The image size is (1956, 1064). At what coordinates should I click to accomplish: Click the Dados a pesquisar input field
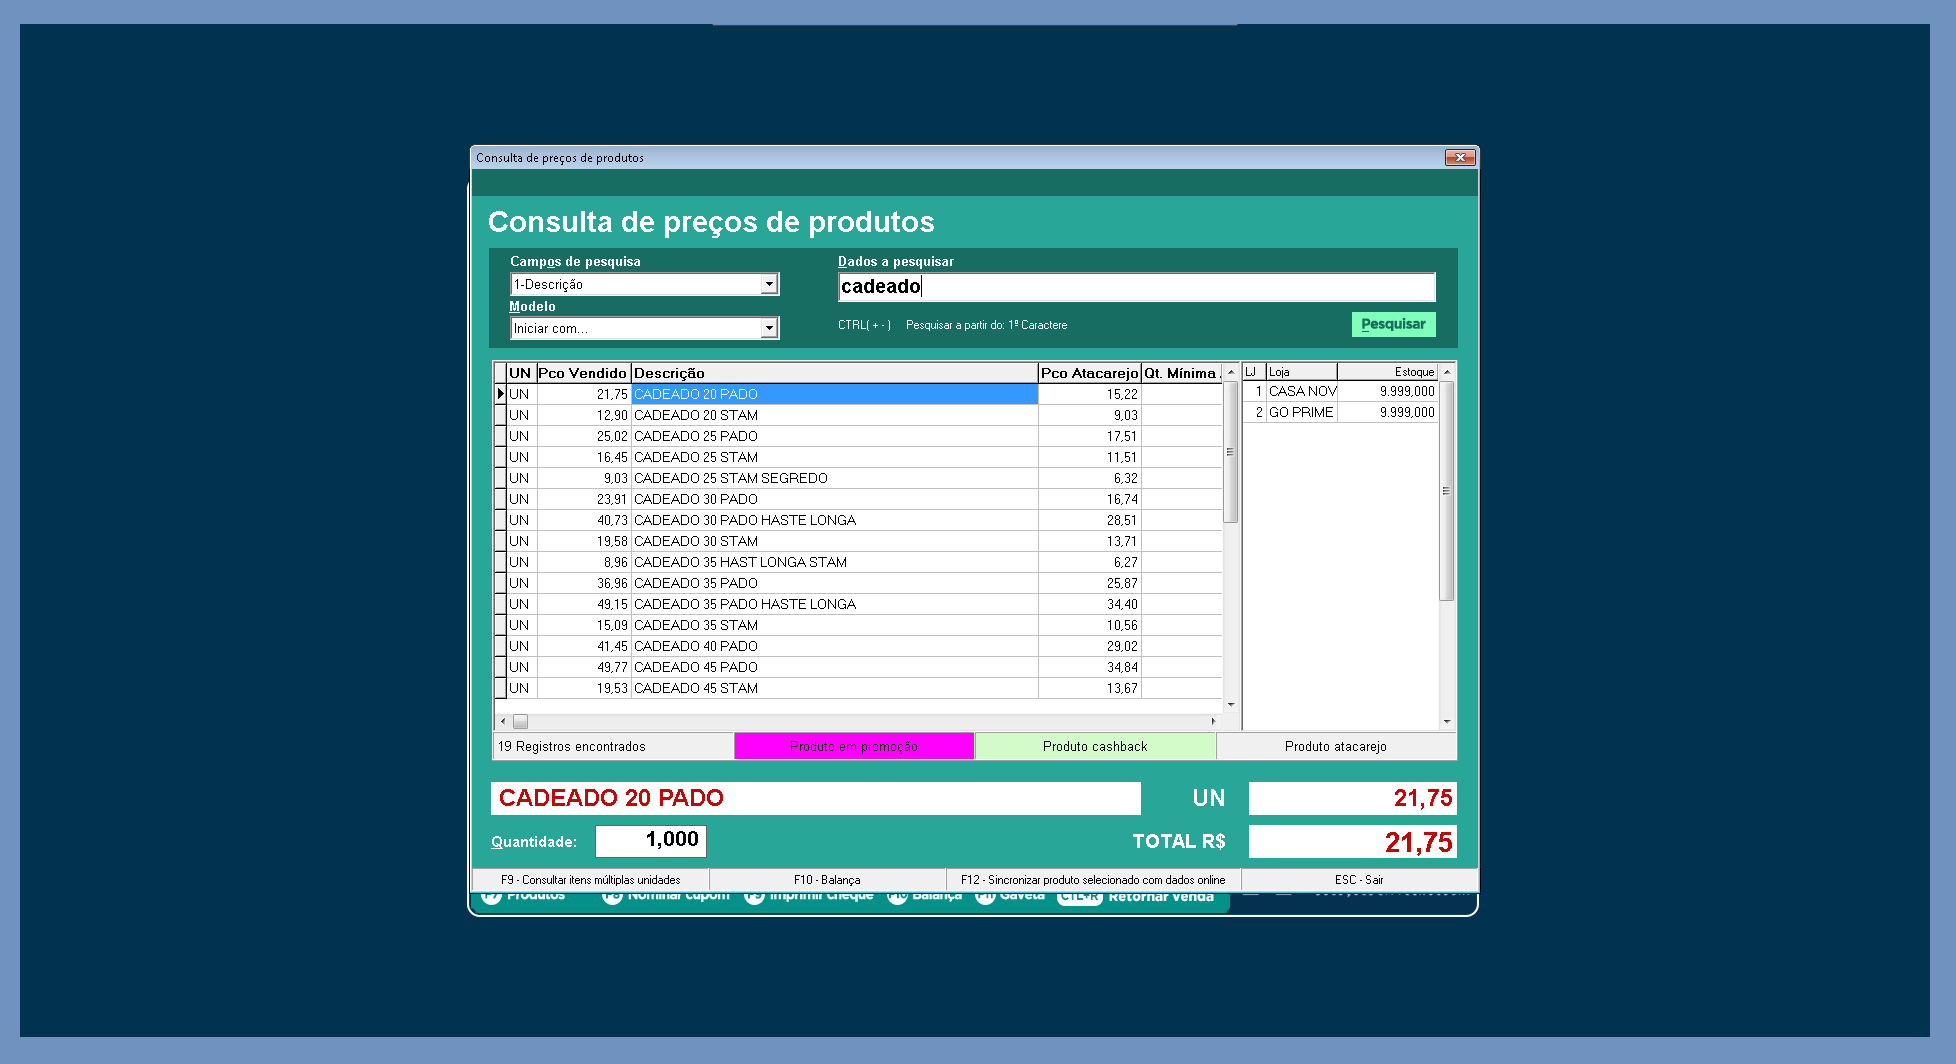coord(1136,287)
